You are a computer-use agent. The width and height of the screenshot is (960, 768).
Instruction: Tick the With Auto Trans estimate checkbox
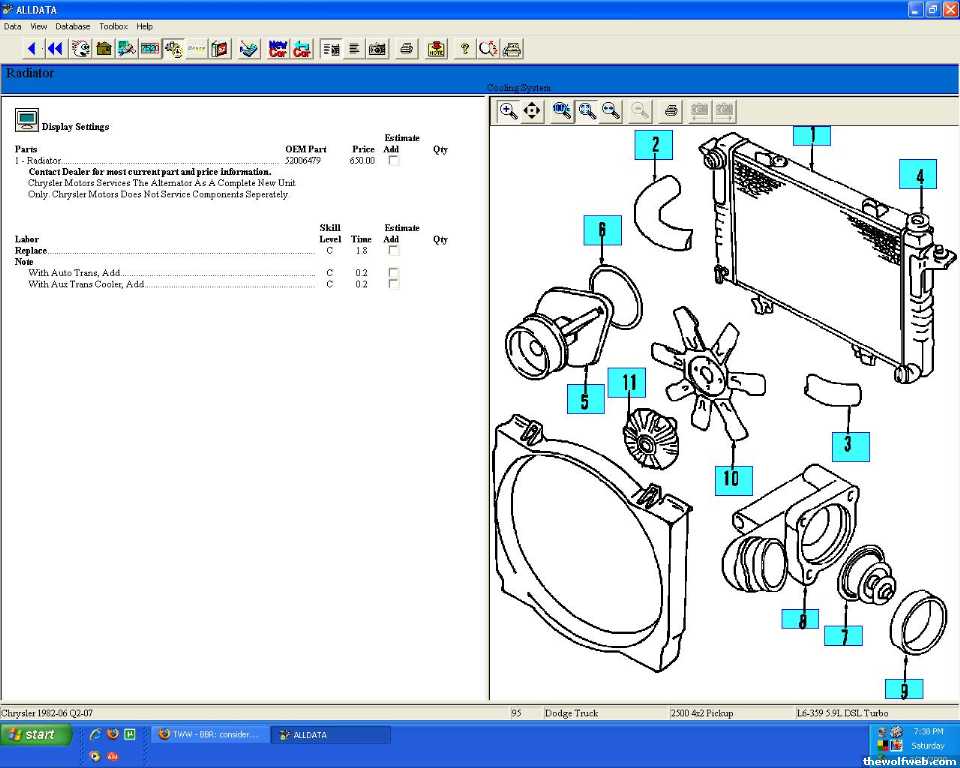(393, 272)
